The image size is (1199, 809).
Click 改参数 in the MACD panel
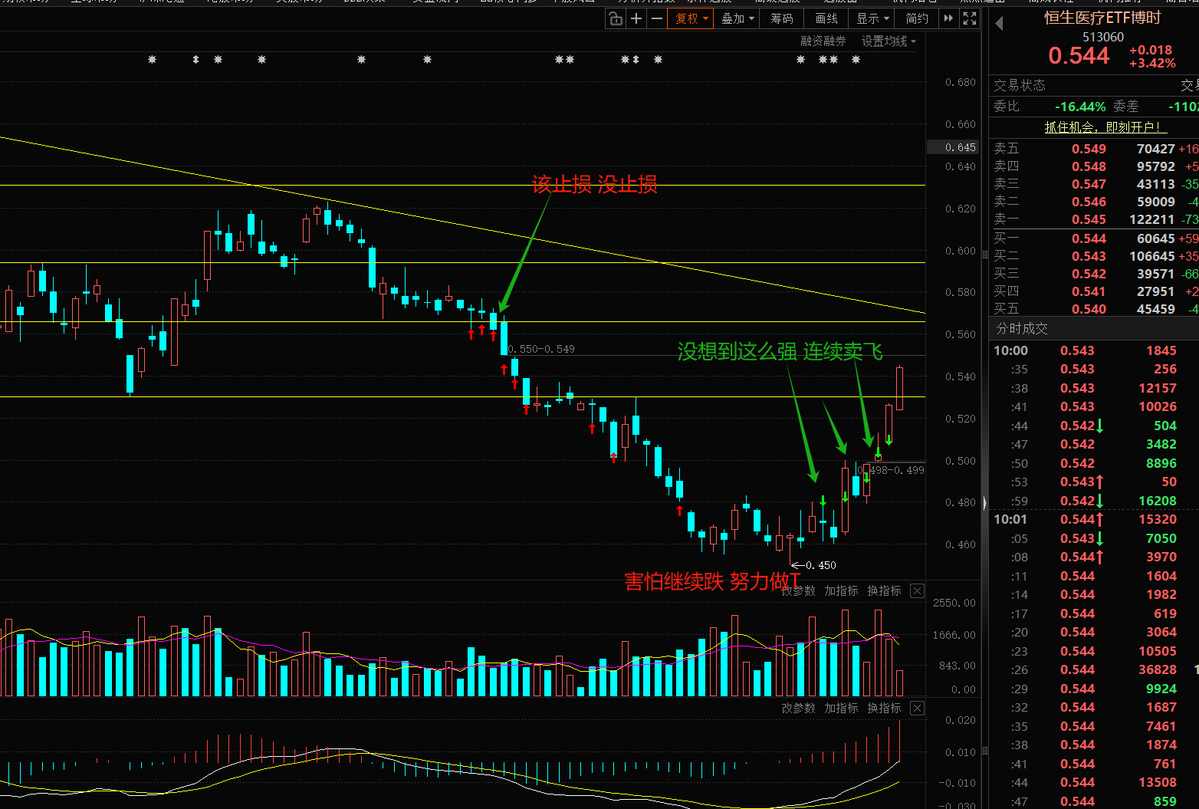click(x=798, y=708)
